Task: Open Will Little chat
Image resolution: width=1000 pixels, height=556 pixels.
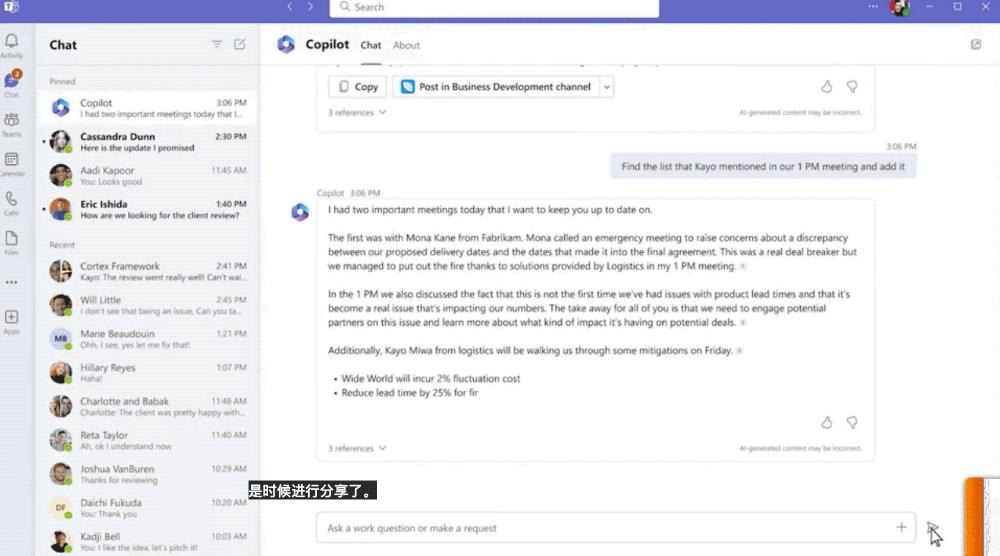Action: point(147,305)
